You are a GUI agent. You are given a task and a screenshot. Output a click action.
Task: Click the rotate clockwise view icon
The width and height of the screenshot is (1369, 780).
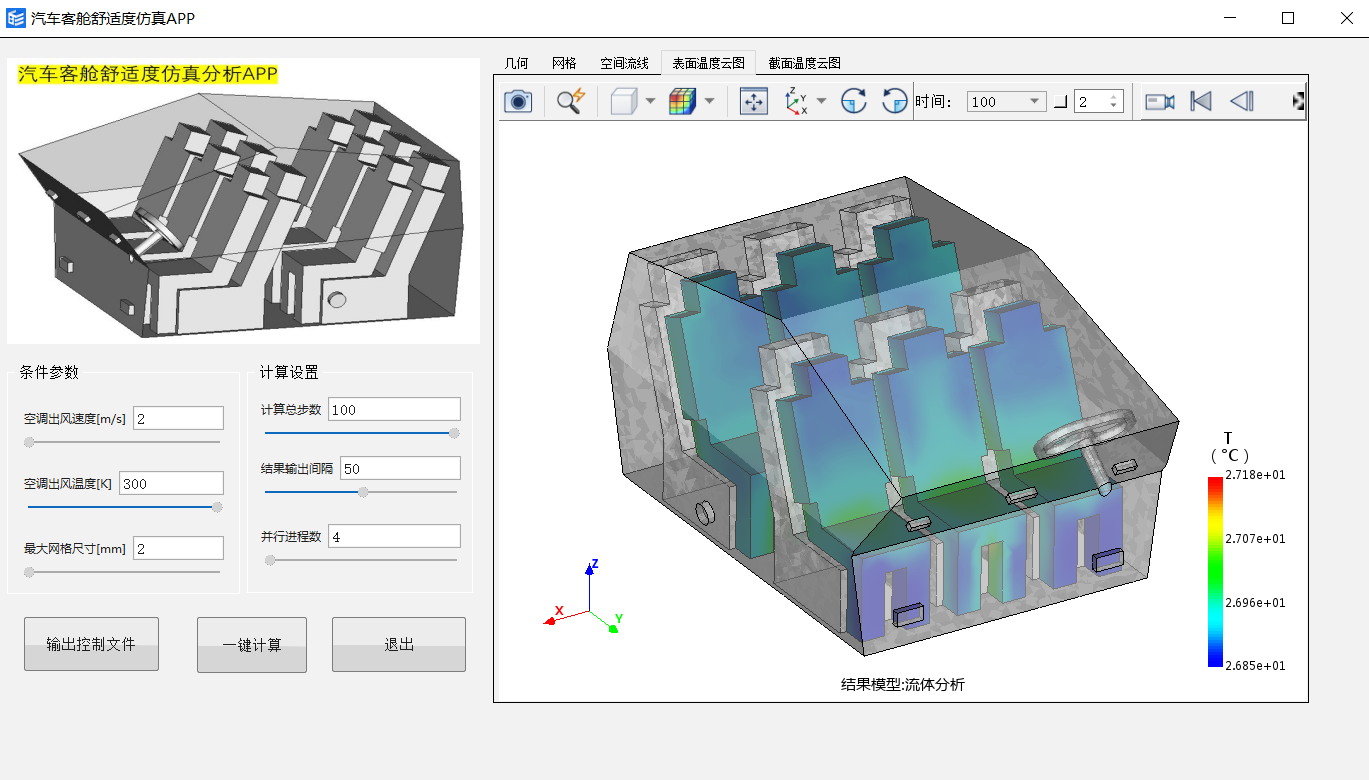(x=853, y=101)
